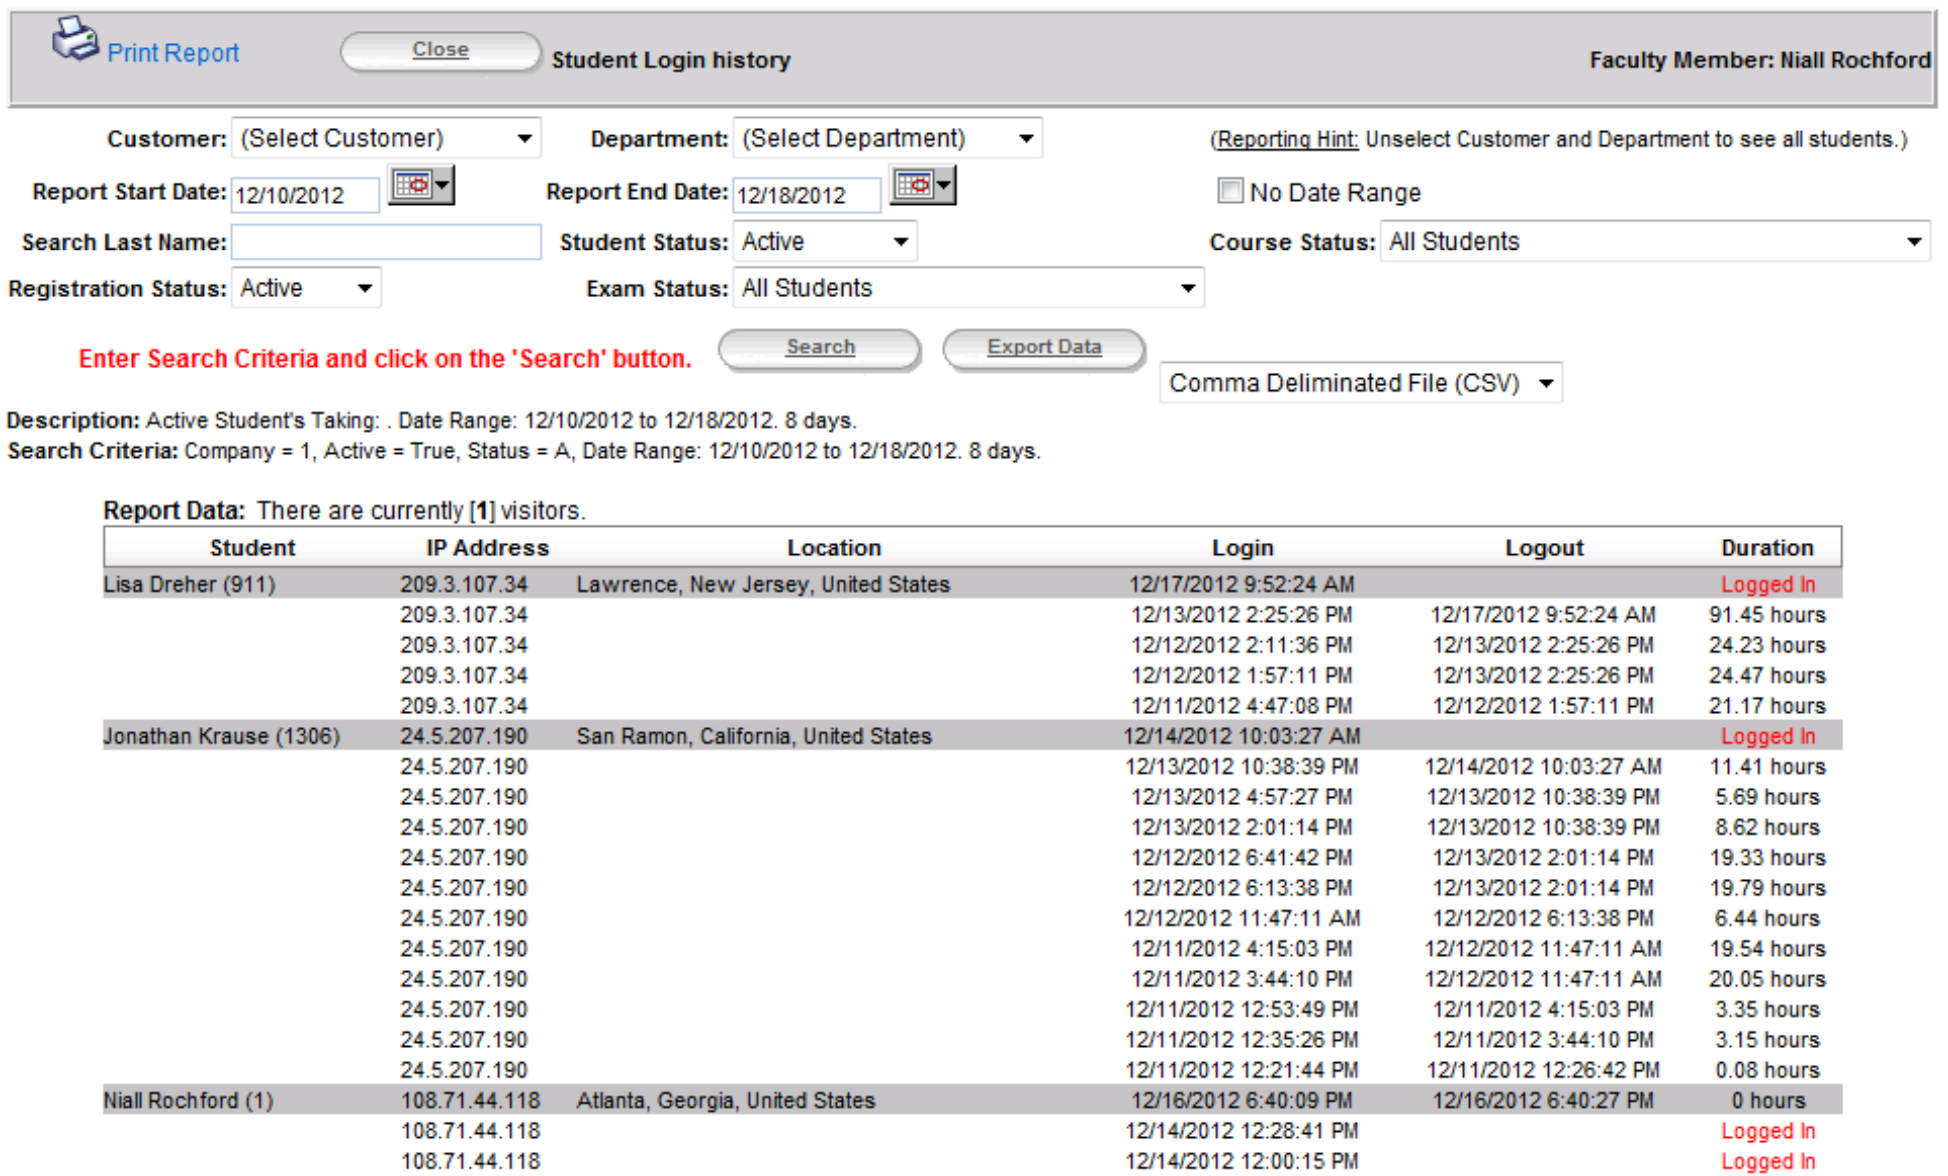Image resolution: width=1948 pixels, height=1176 pixels.
Task: Click the Report End Date field
Action: pos(807,195)
